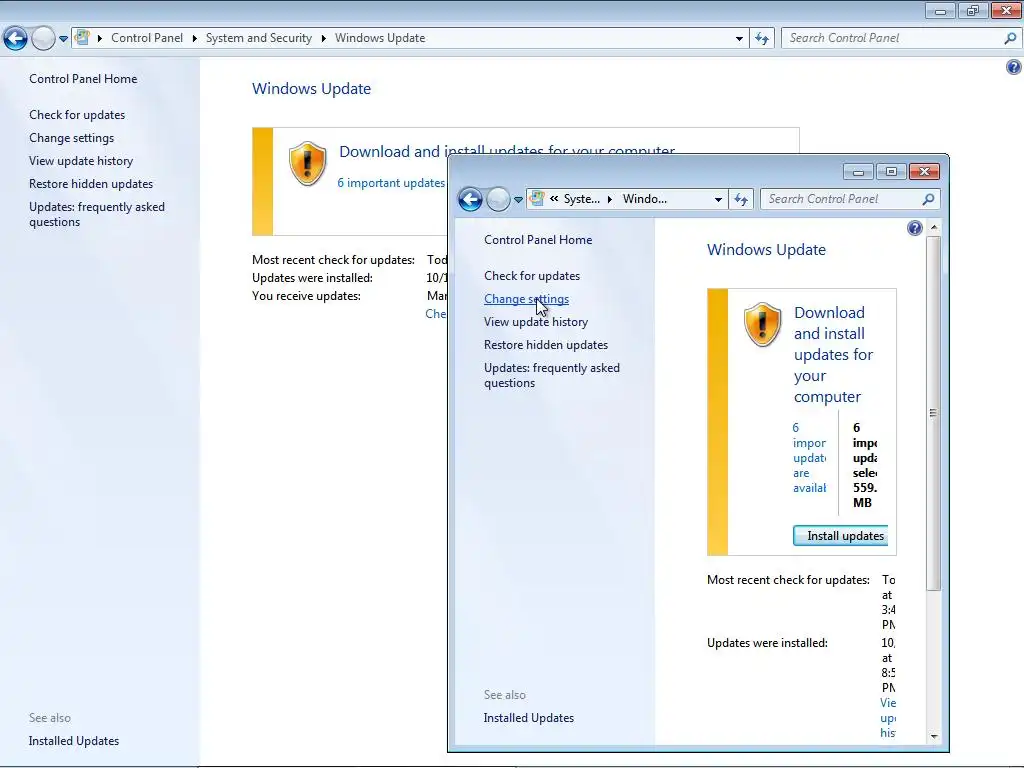Screen dimensions: 1024x768
Task: Go back in the front window
Action: point(470,199)
